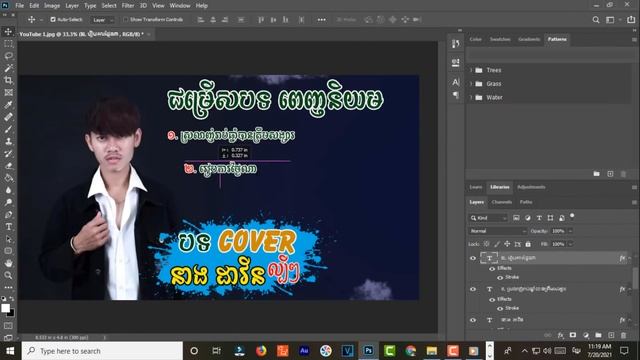Switch to the Swatches tab
Screen dimensions: 640x360
[x=500, y=39]
